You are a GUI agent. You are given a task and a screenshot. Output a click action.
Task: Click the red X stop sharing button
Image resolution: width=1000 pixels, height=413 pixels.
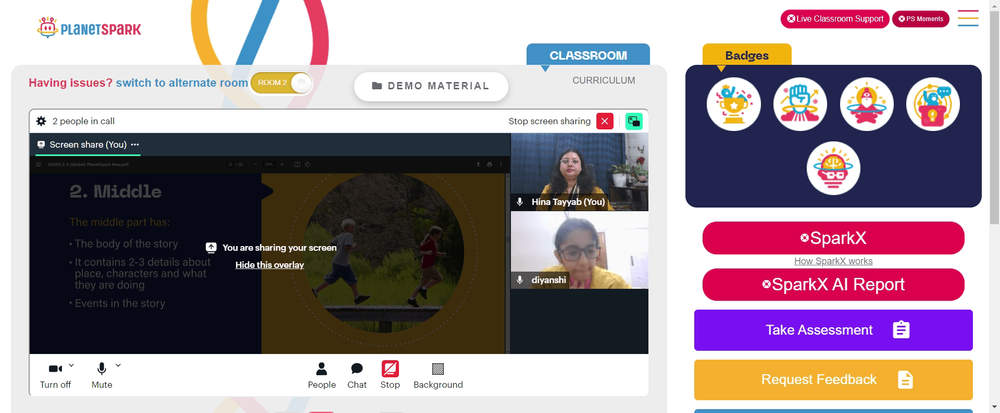[605, 121]
